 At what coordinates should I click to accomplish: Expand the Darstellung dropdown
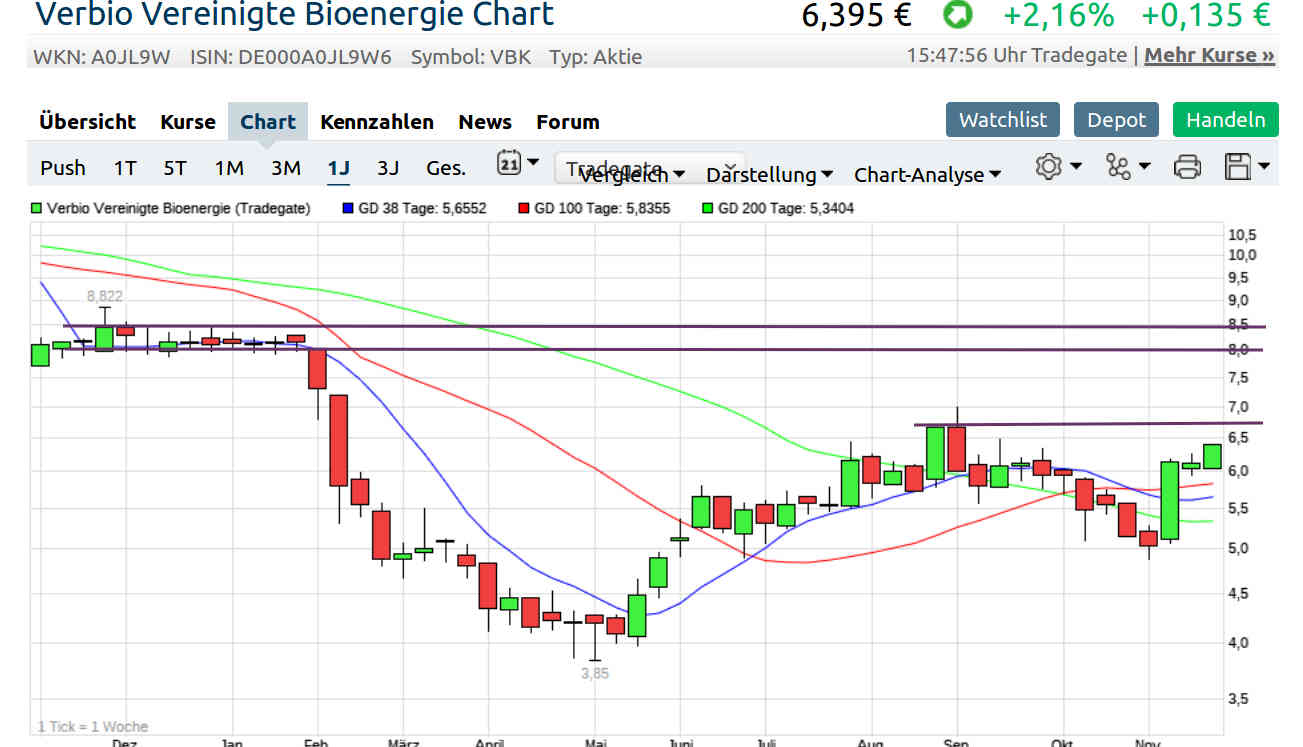(769, 175)
